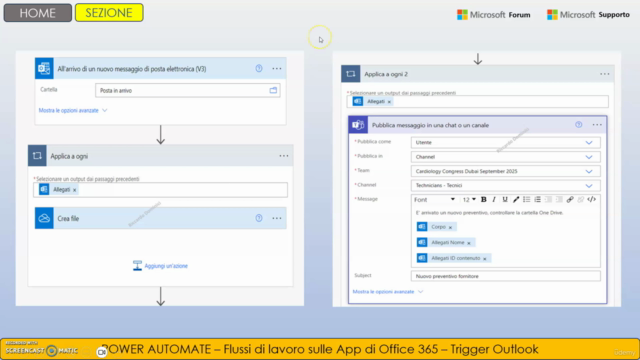640x360 pixels.
Task: Remove Allegati token in Applica a ogni 2
Action: pyautogui.click(x=389, y=102)
